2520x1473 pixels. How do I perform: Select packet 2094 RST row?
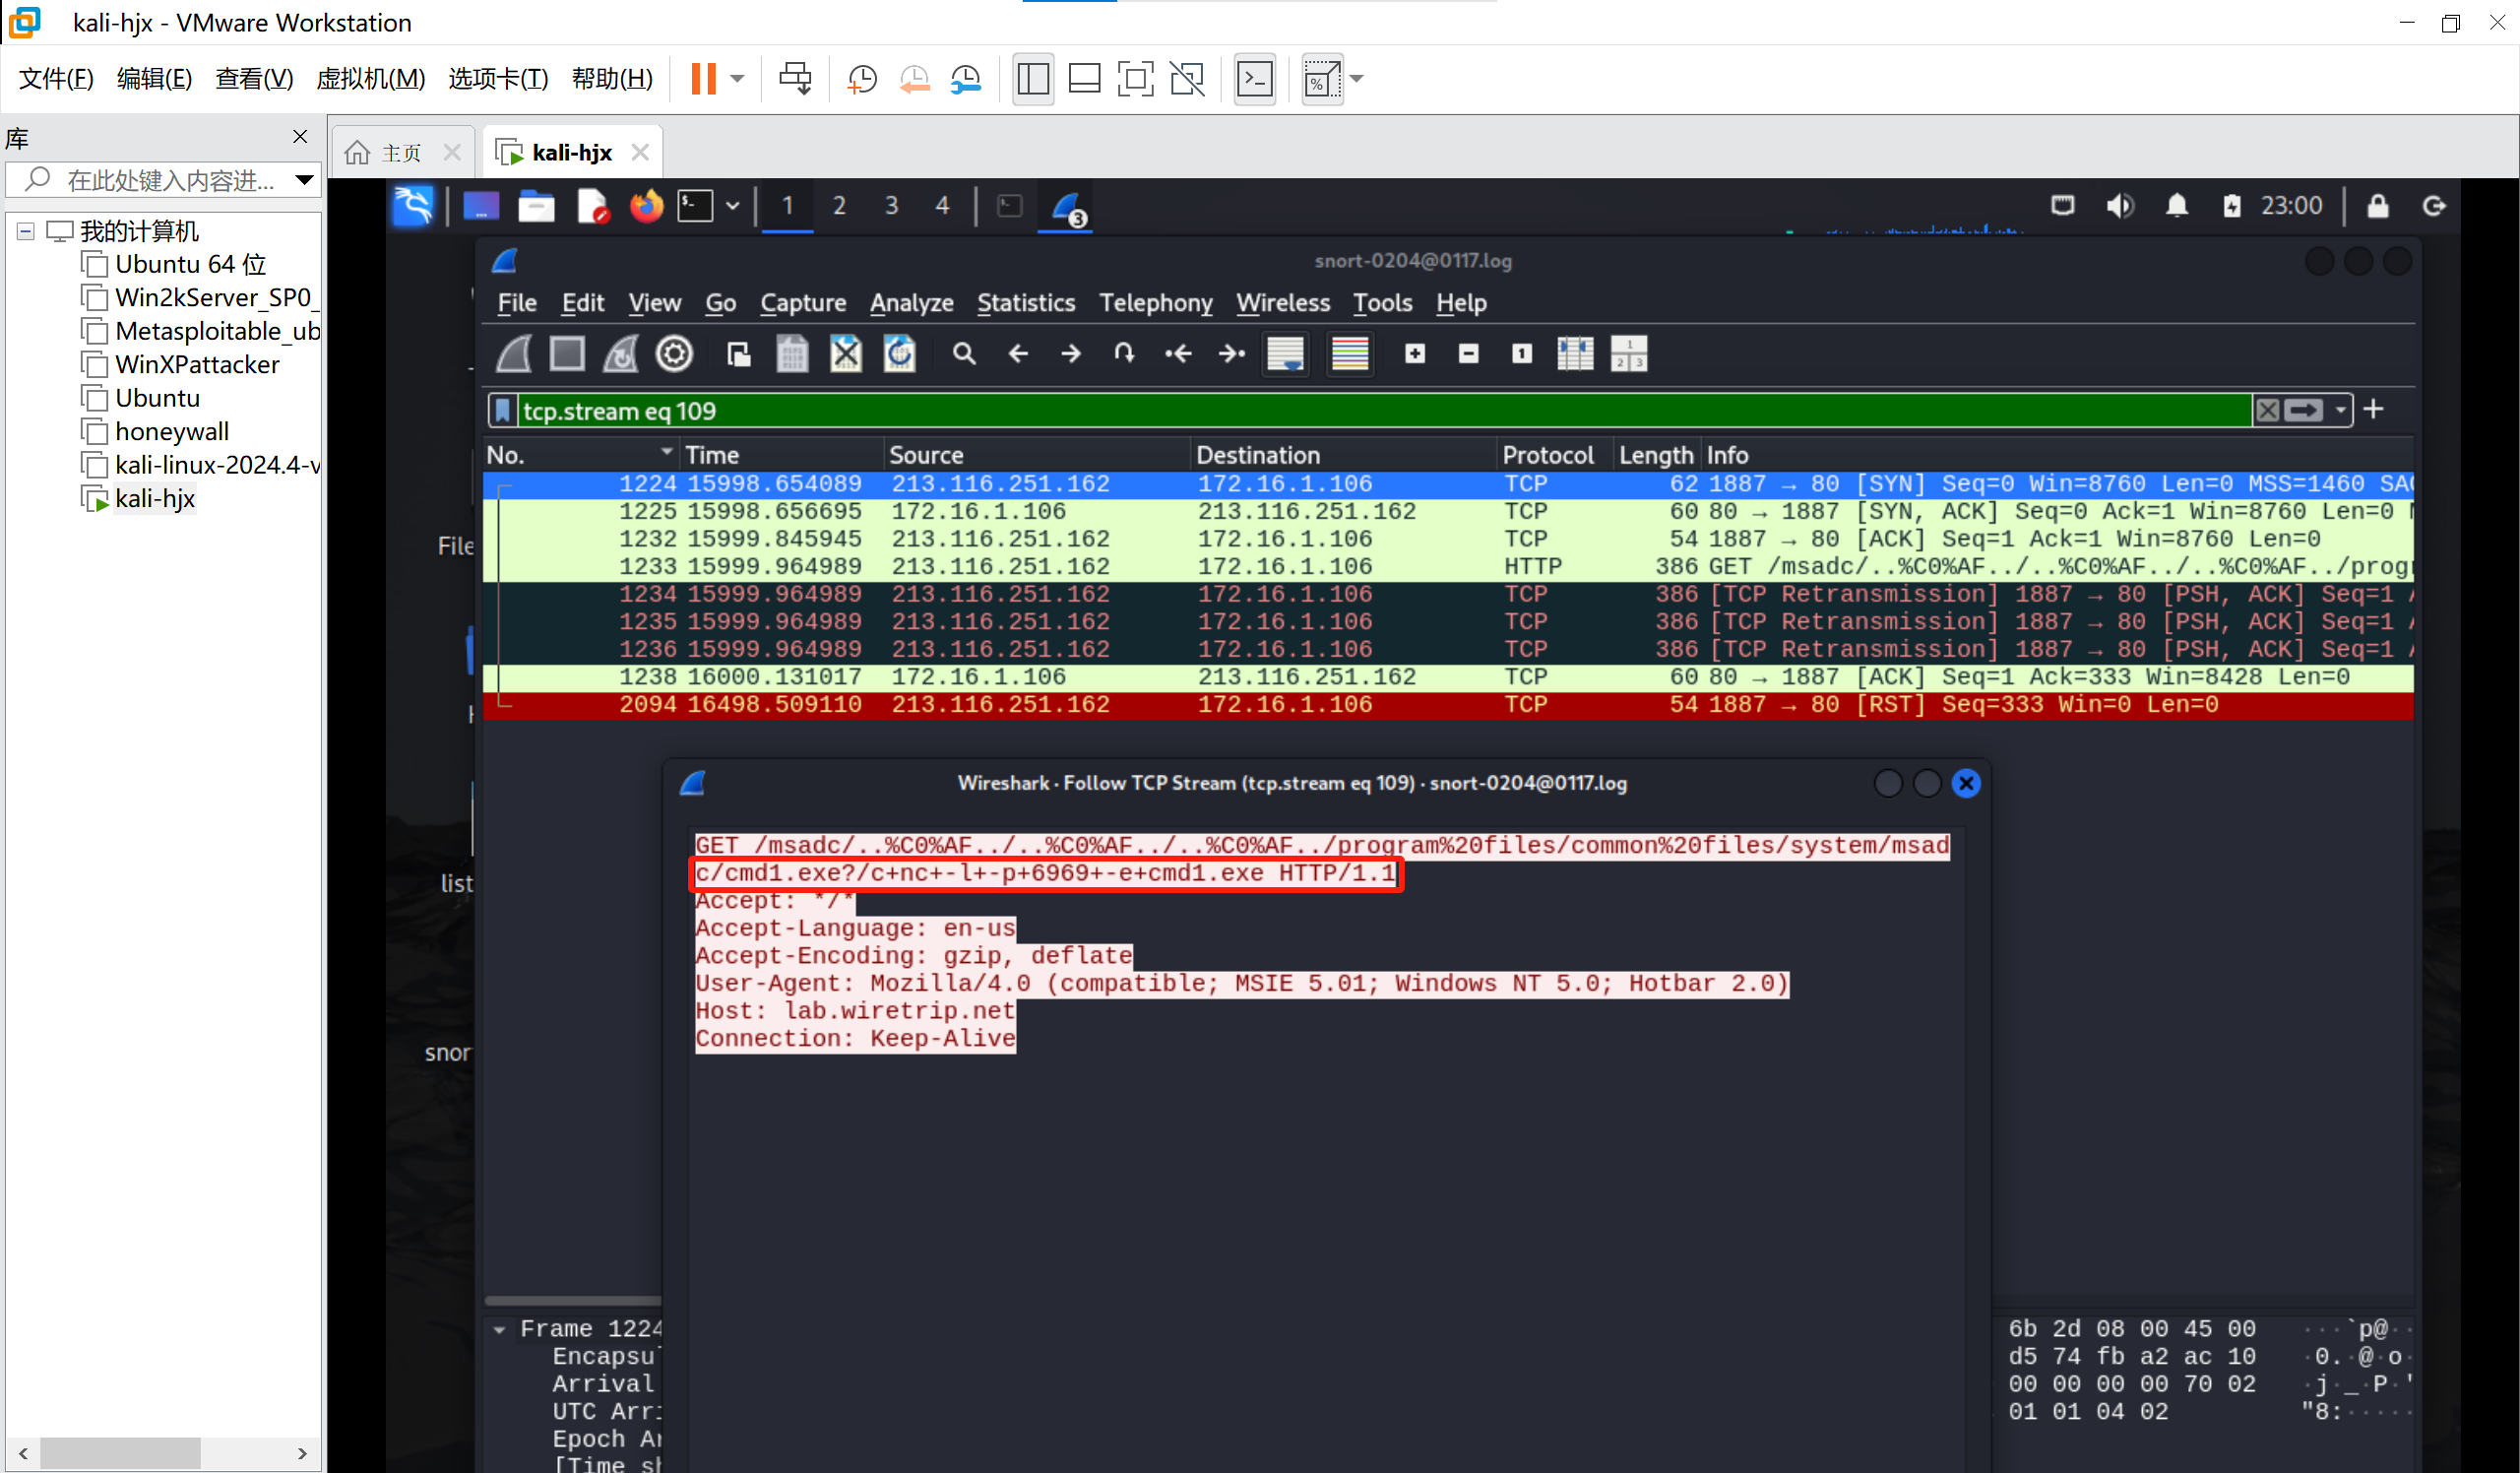[x=1448, y=704]
